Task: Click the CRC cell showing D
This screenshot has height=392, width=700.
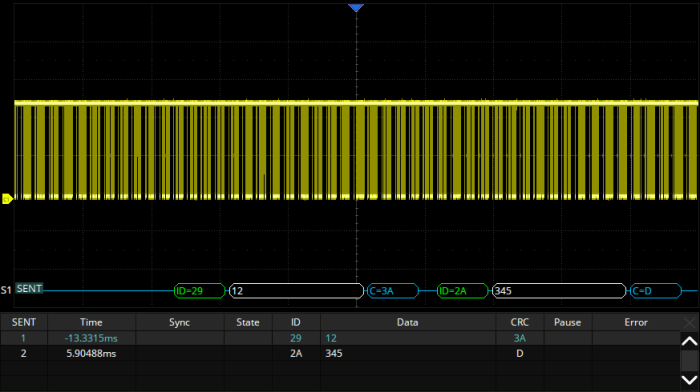Action: coord(520,353)
